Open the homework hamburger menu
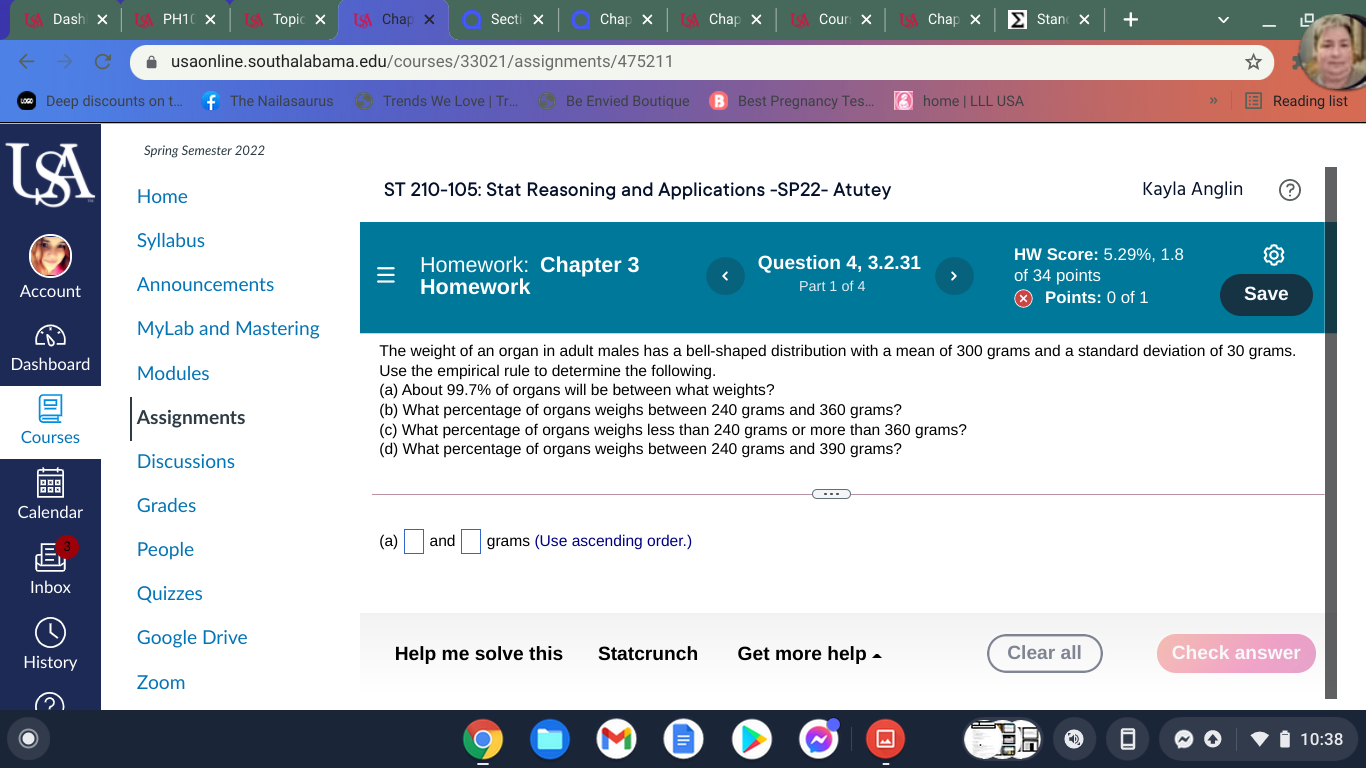Image resolution: width=1366 pixels, height=768 pixels. click(x=386, y=276)
